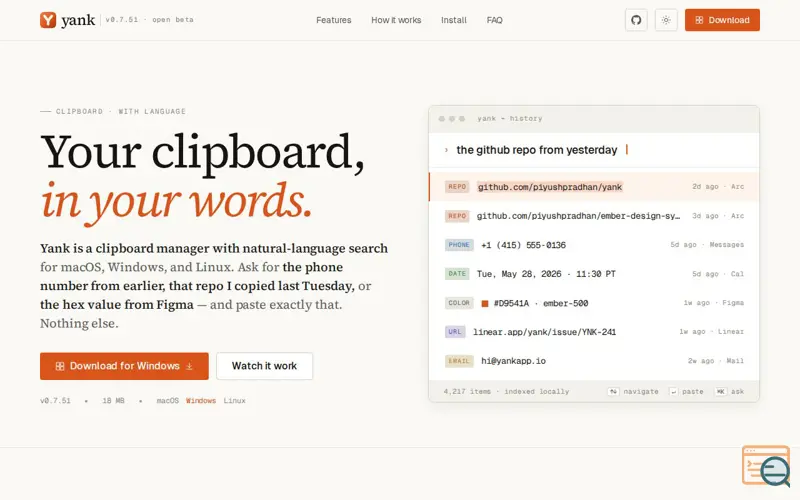
Task: Select the Tue, May 28, 2026 date entry
Action: [594, 274]
